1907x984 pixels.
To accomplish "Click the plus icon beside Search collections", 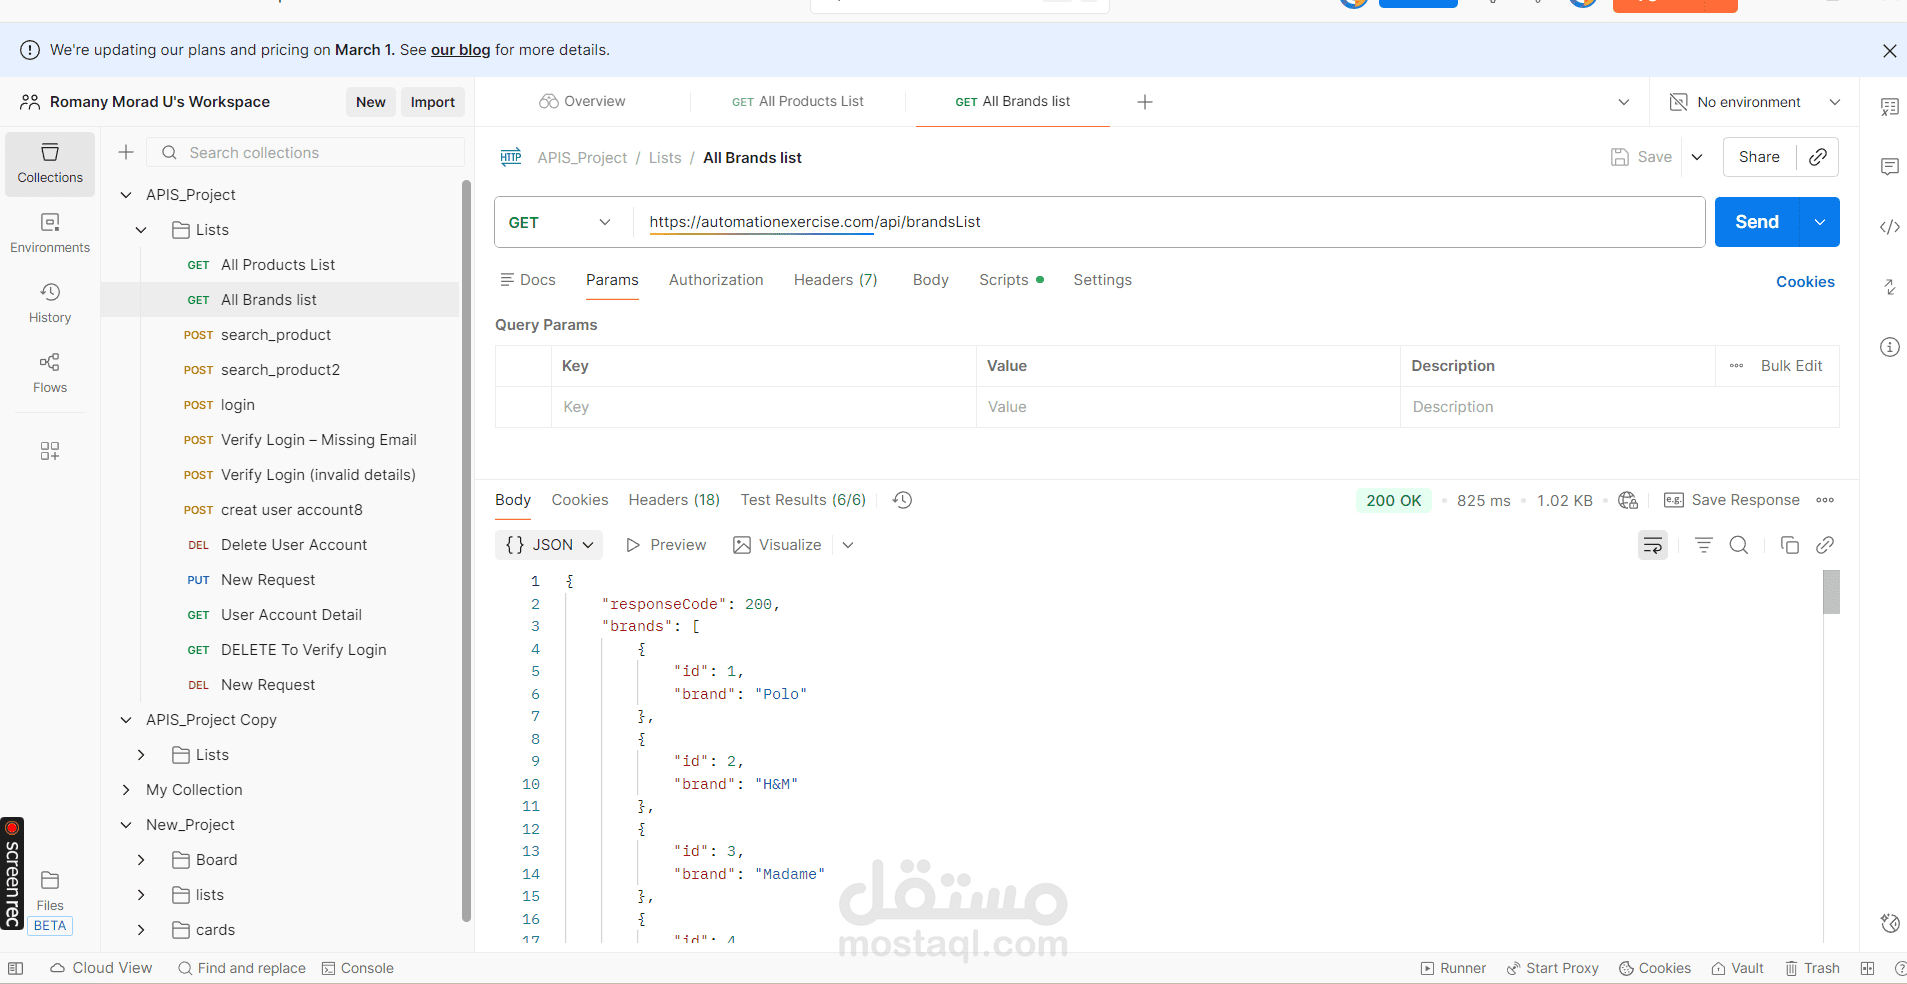I will pos(126,152).
